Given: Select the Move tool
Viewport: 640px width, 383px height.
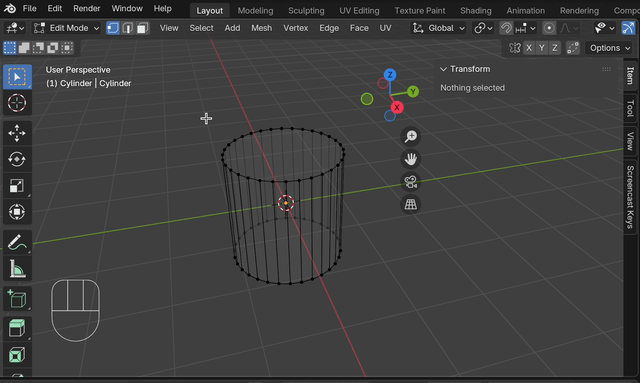Looking at the screenshot, I should [17, 133].
